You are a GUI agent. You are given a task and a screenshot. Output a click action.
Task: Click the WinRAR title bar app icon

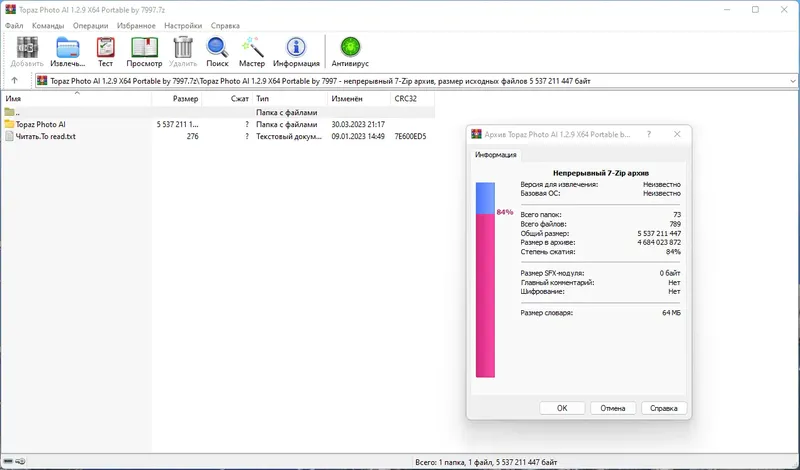pyautogui.click(x=10, y=9)
